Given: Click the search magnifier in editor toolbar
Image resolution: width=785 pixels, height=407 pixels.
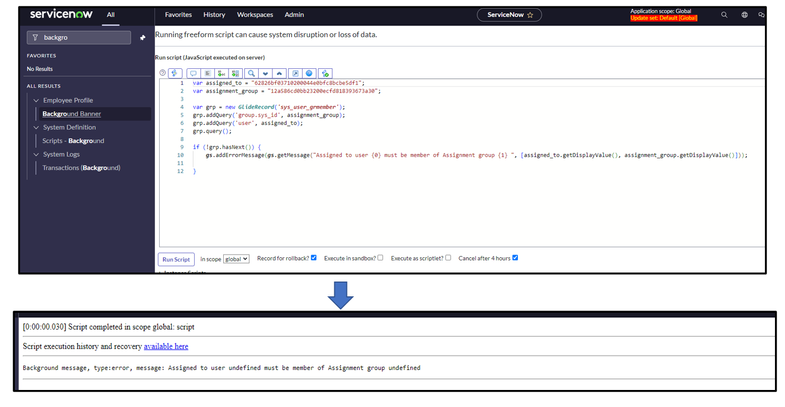Looking at the screenshot, I should pyautogui.click(x=251, y=73).
